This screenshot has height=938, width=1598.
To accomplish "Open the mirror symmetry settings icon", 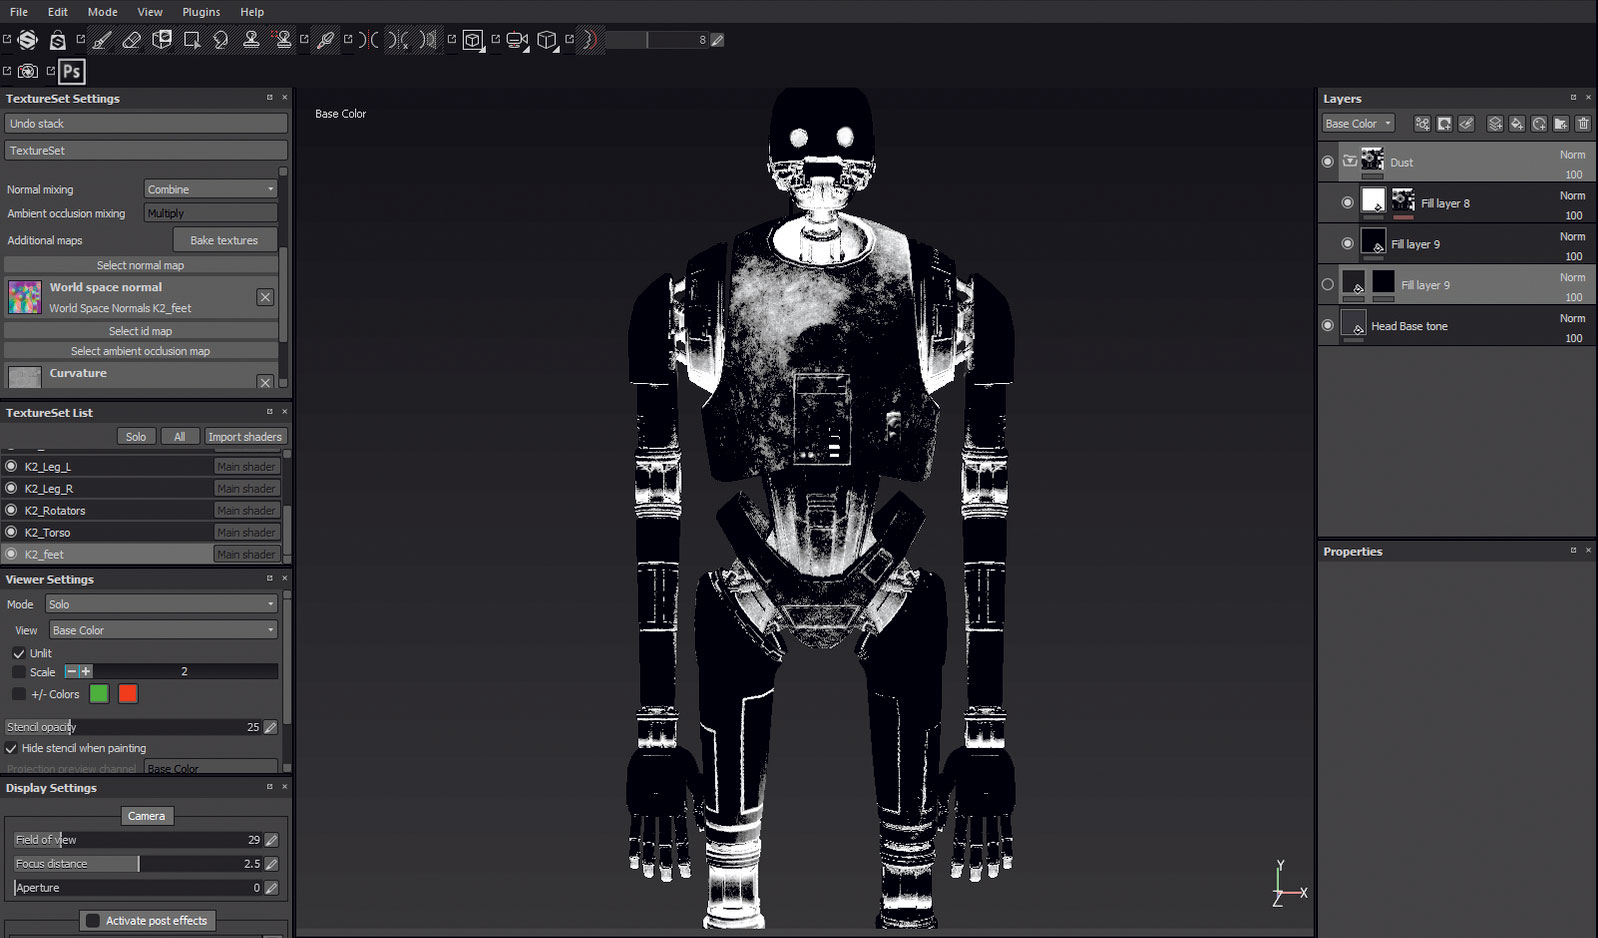I will click(429, 40).
